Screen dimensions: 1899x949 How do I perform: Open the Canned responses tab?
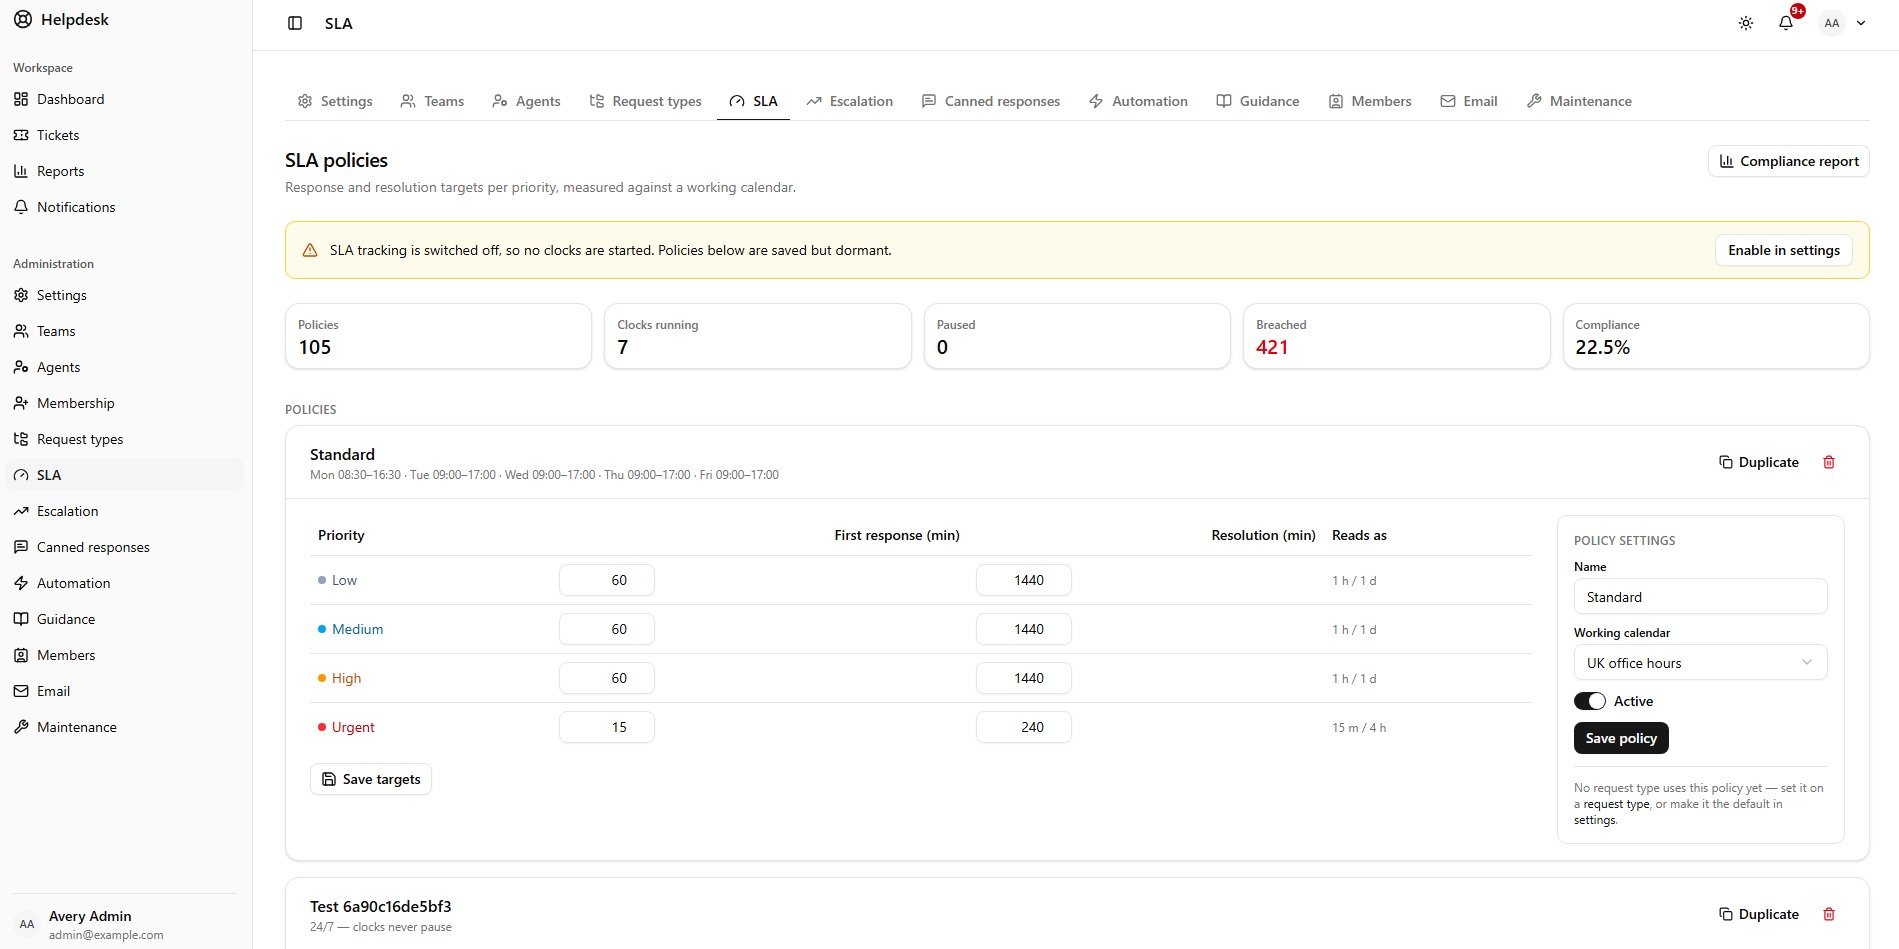tap(991, 101)
